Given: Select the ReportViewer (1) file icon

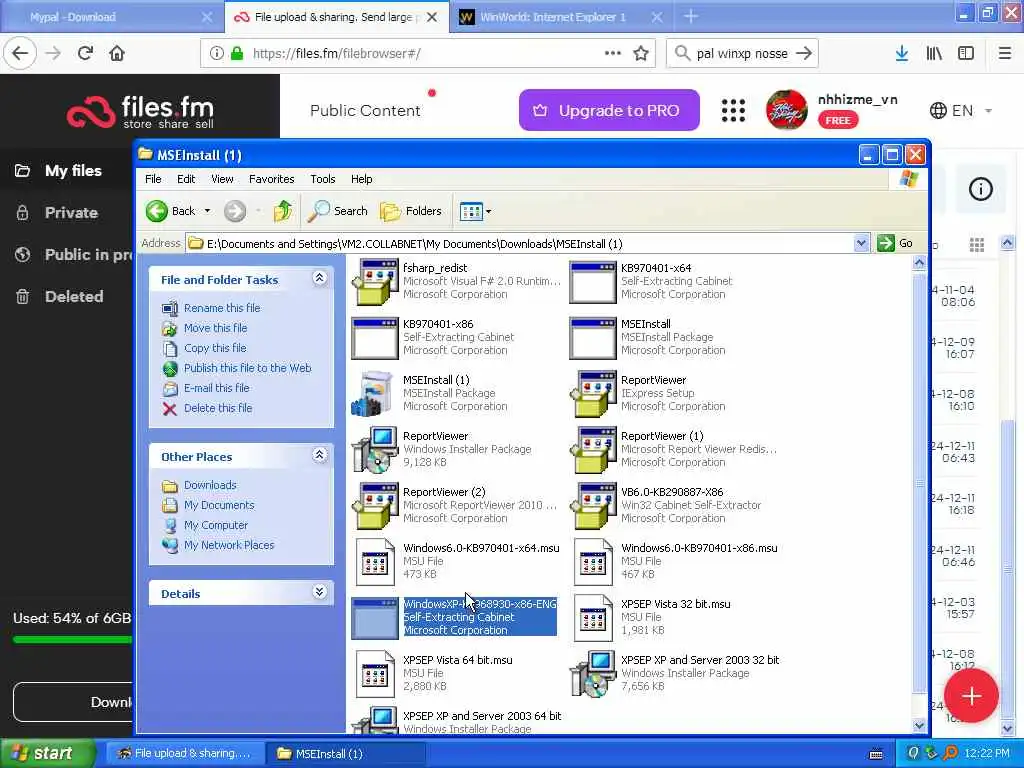Looking at the screenshot, I should coord(593,450).
